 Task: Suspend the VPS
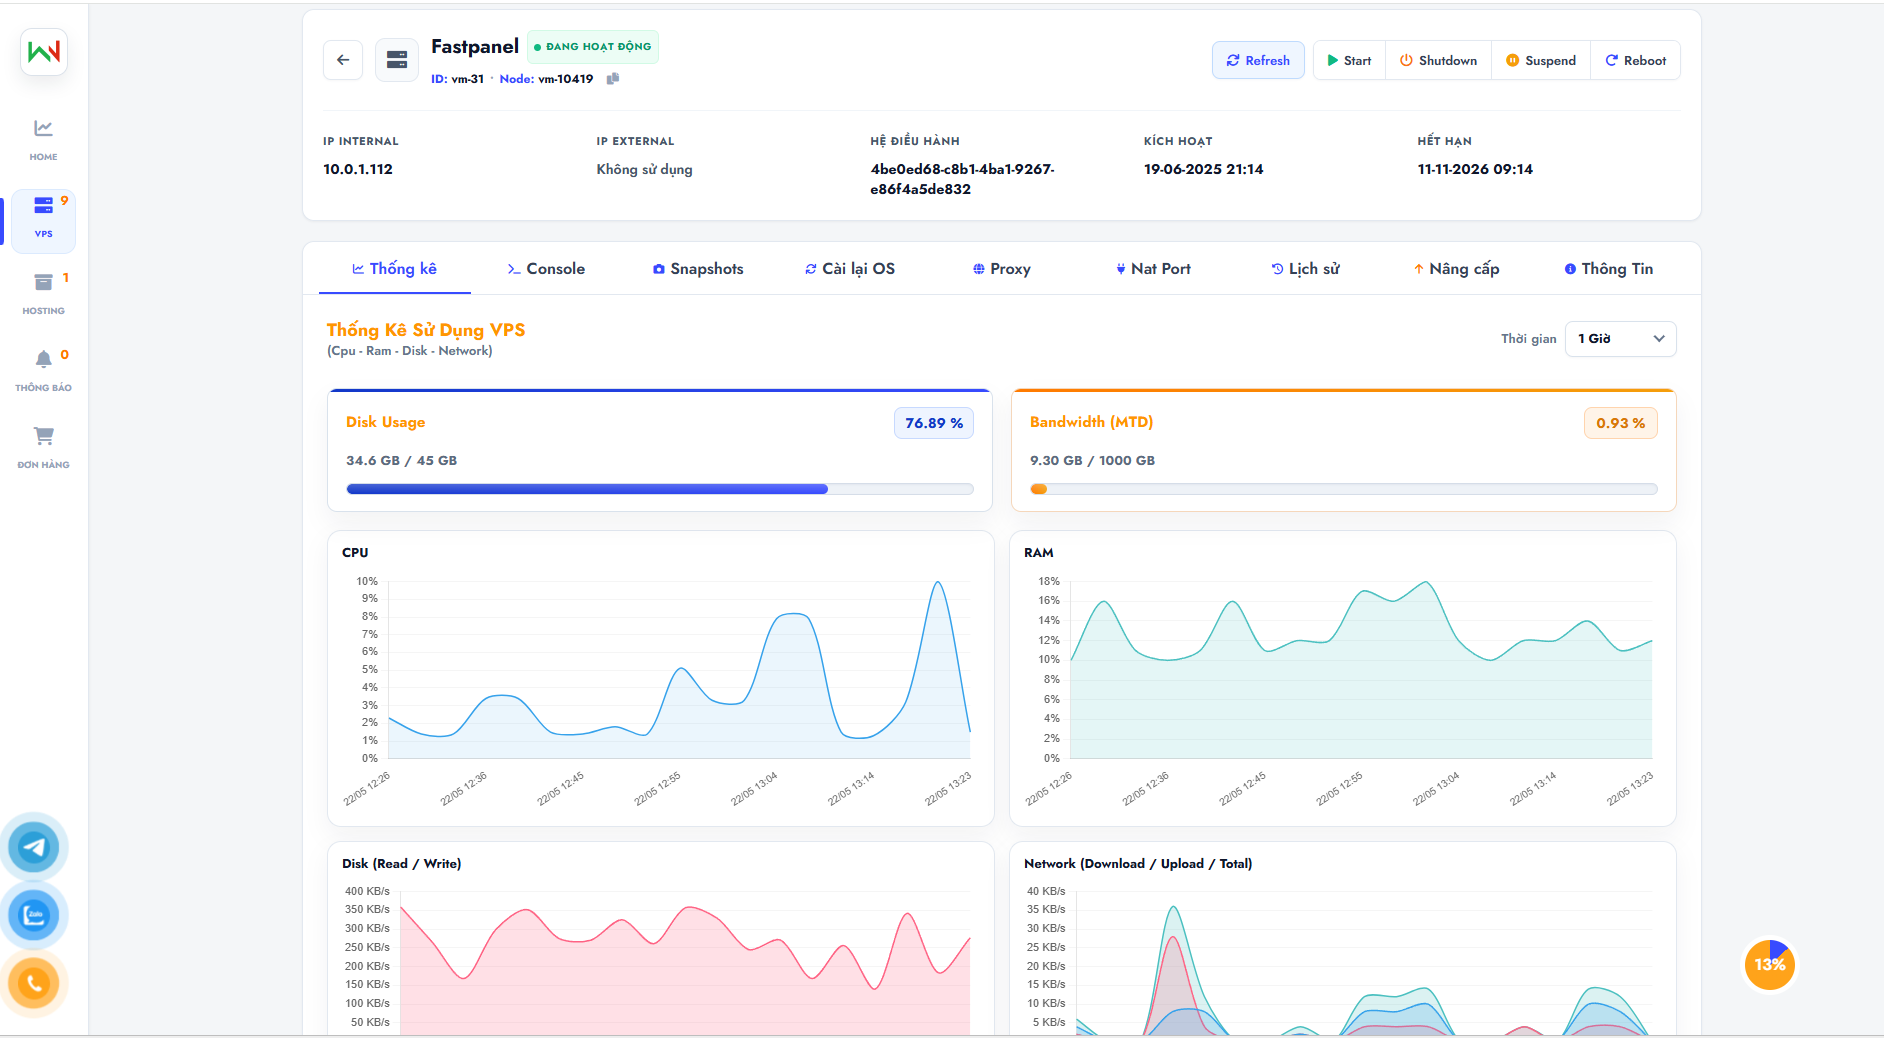click(x=1541, y=60)
